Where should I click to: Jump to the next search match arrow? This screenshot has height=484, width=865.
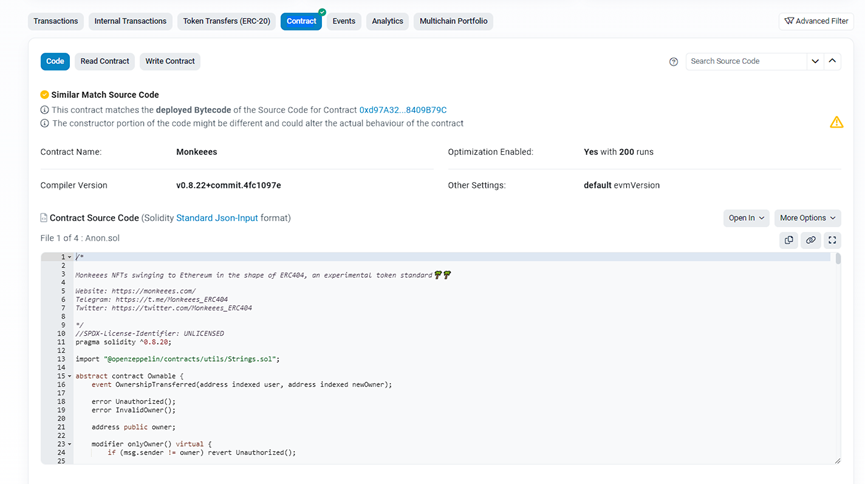point(815,61)
